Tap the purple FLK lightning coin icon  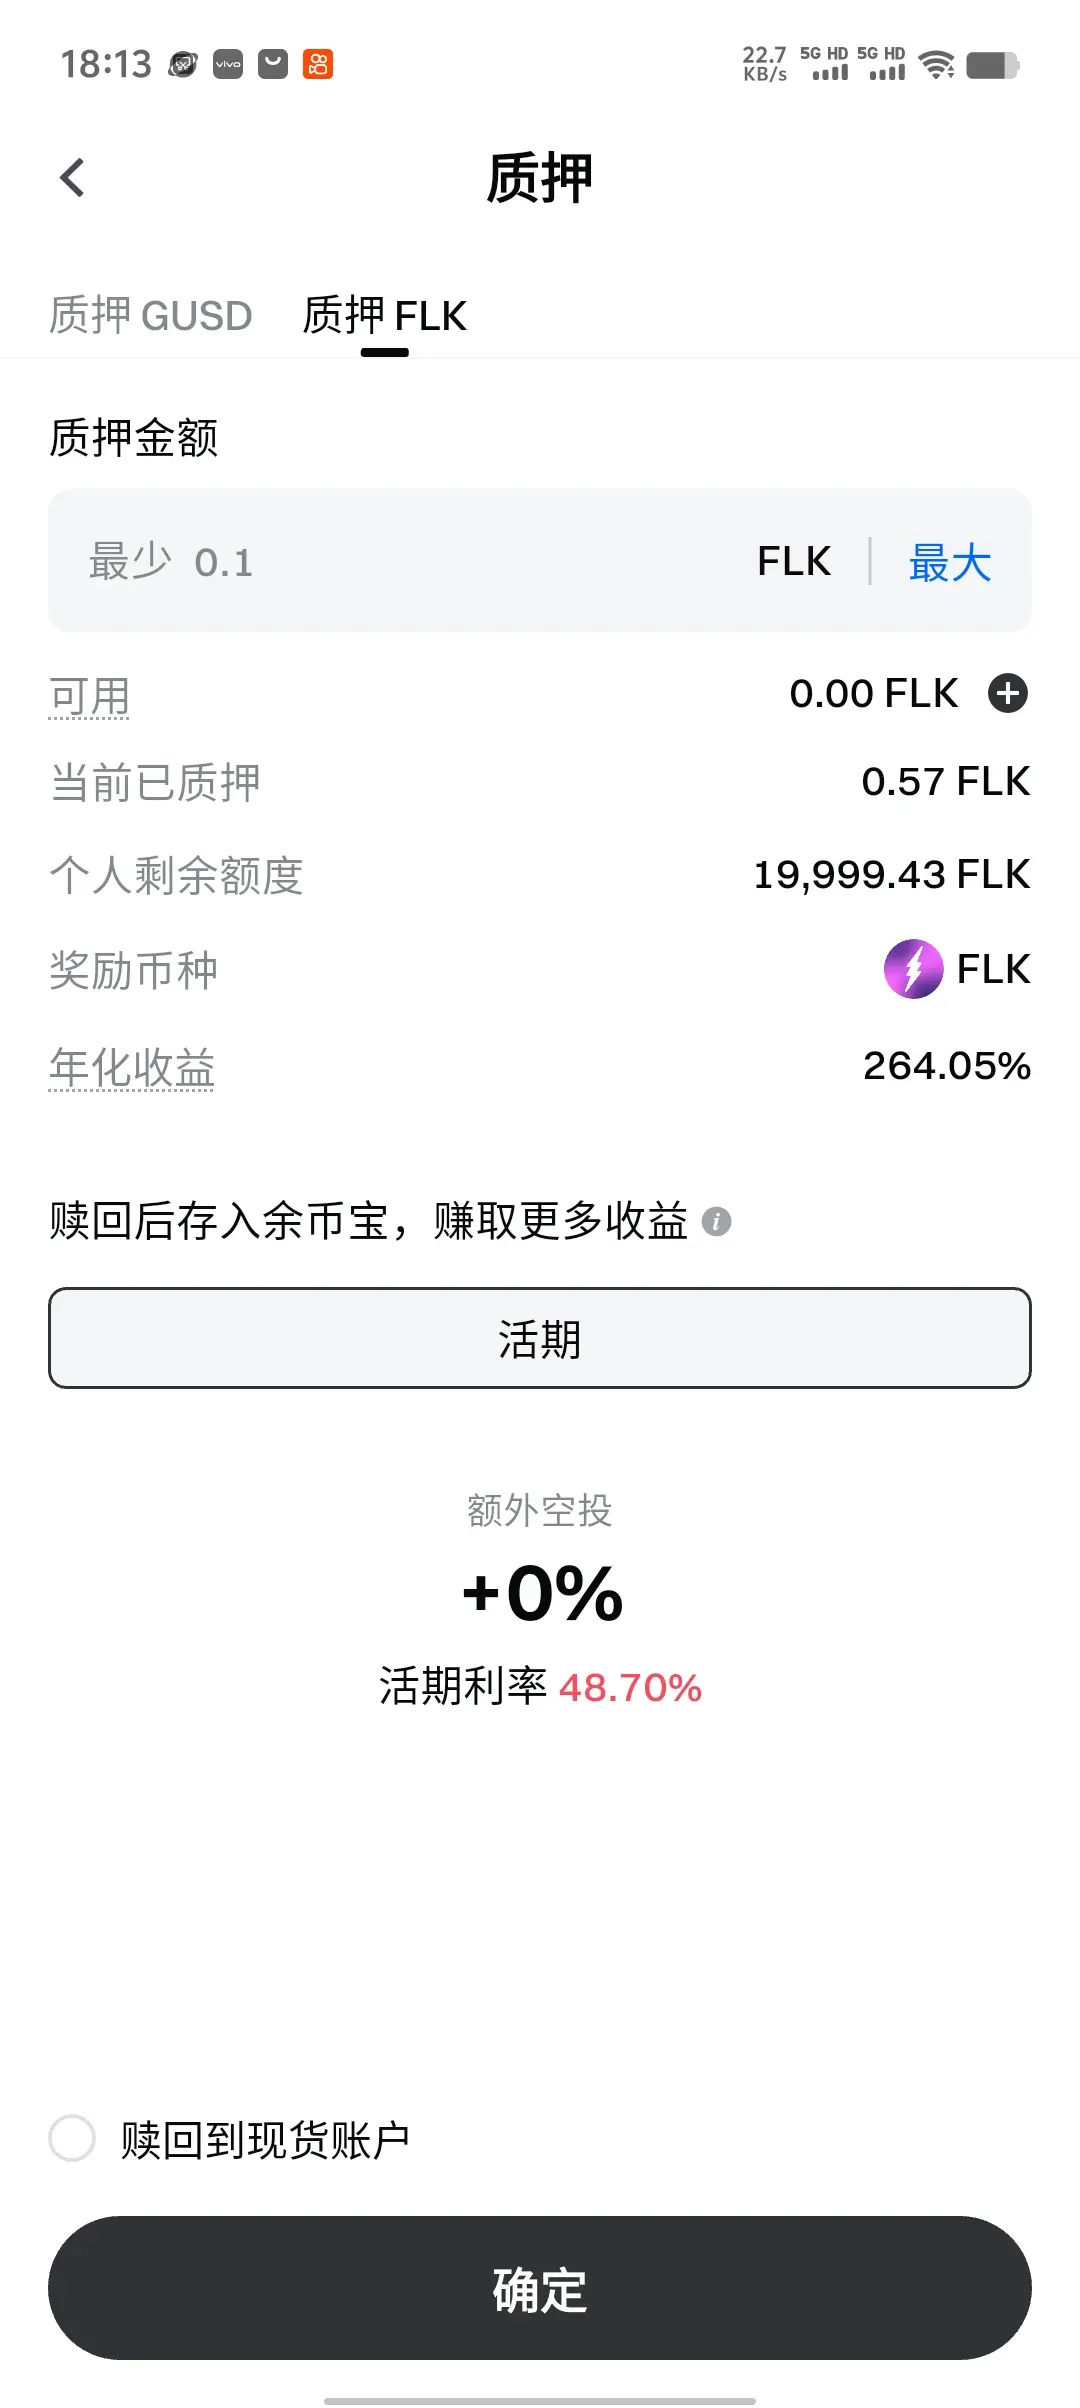913,969
